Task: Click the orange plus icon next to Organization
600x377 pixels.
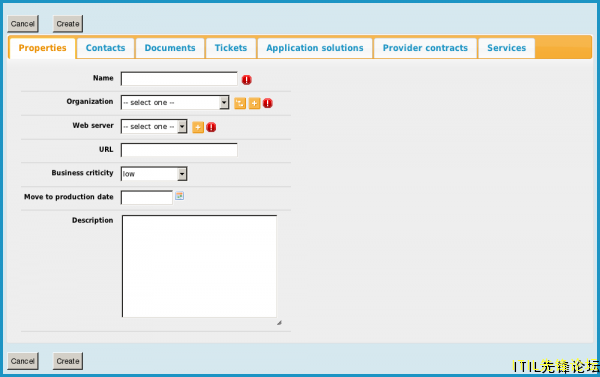Action: point(254,103)
